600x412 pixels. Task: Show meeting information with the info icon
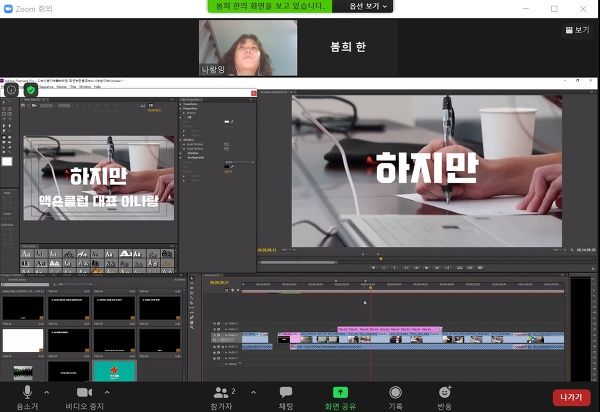11,90
